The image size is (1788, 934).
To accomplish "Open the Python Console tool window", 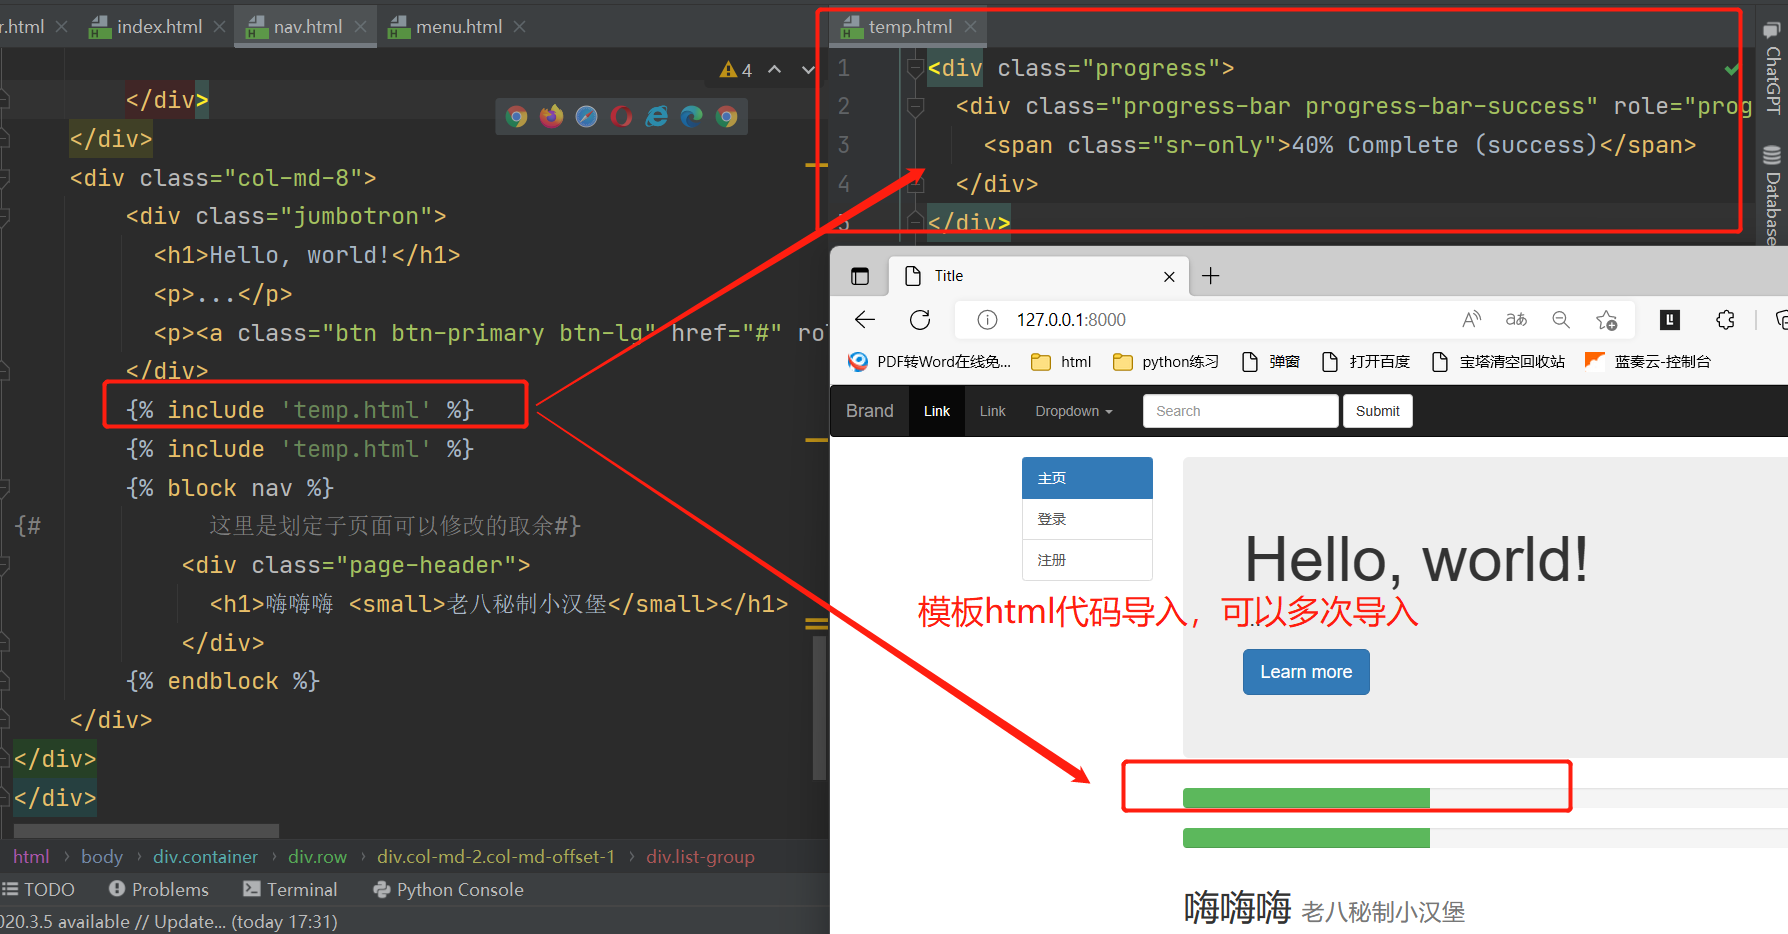I will click(x=448, y=889).
